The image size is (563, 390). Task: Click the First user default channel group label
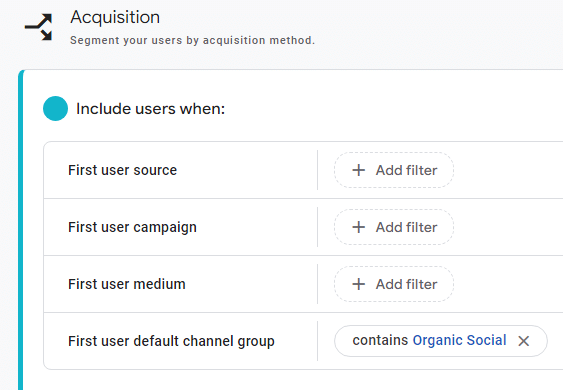pos(171,341)
